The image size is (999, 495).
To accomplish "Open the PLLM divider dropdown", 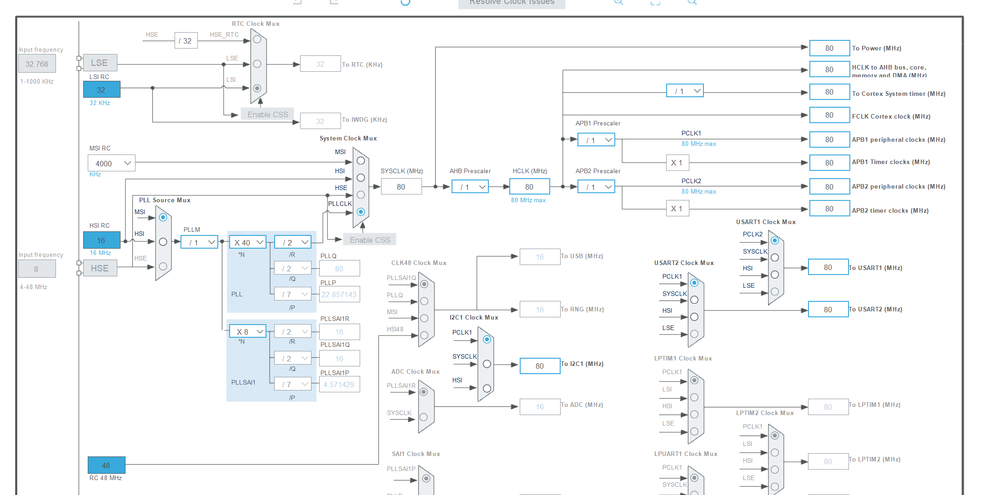I will [199, 242].
